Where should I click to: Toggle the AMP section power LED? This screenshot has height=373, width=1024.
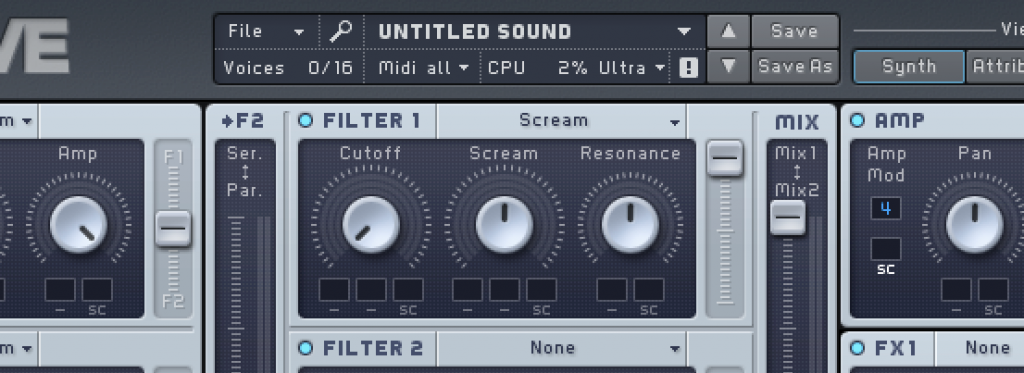(857, 120)
